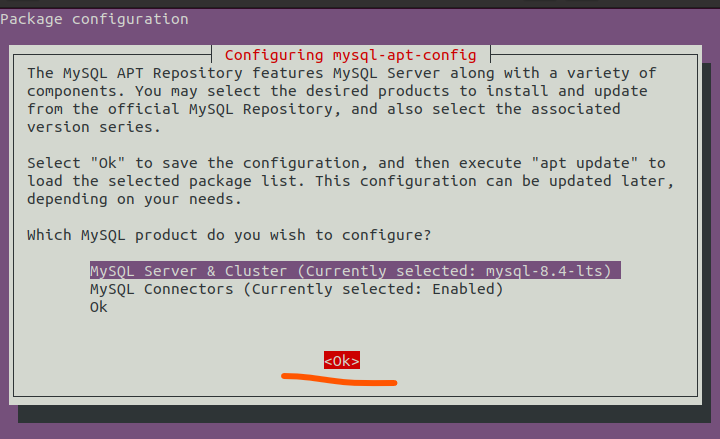Image resolution: width=720 pixels, height=439 pixels.
Task: Click the orange underline beneath <Ok>
Action: coord(339,379)
